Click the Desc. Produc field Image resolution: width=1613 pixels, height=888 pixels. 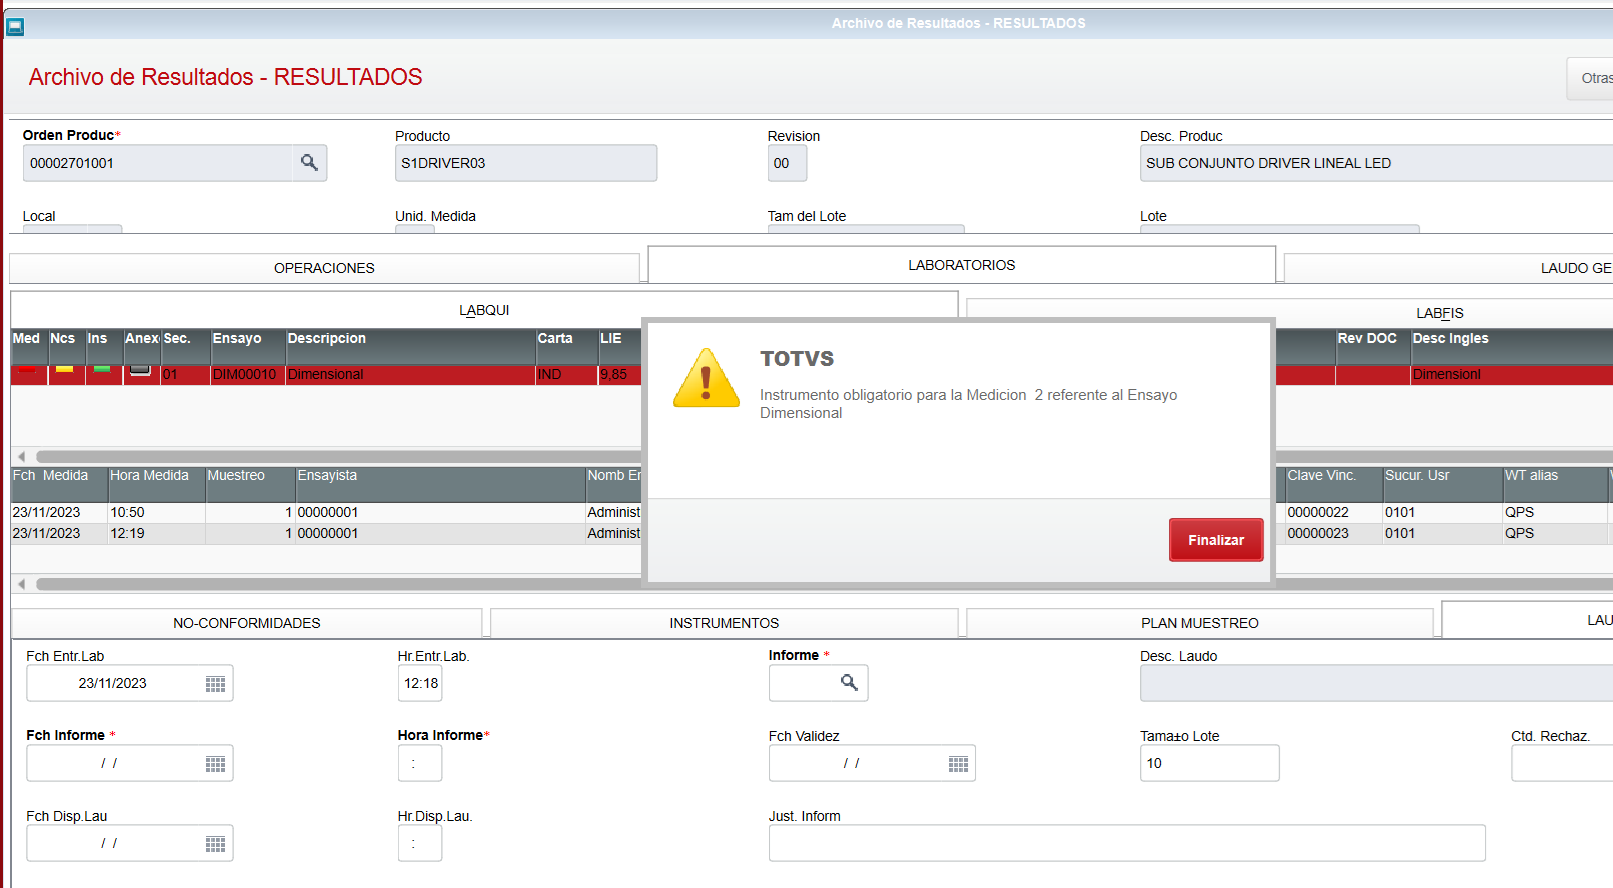pos(1376,163)
